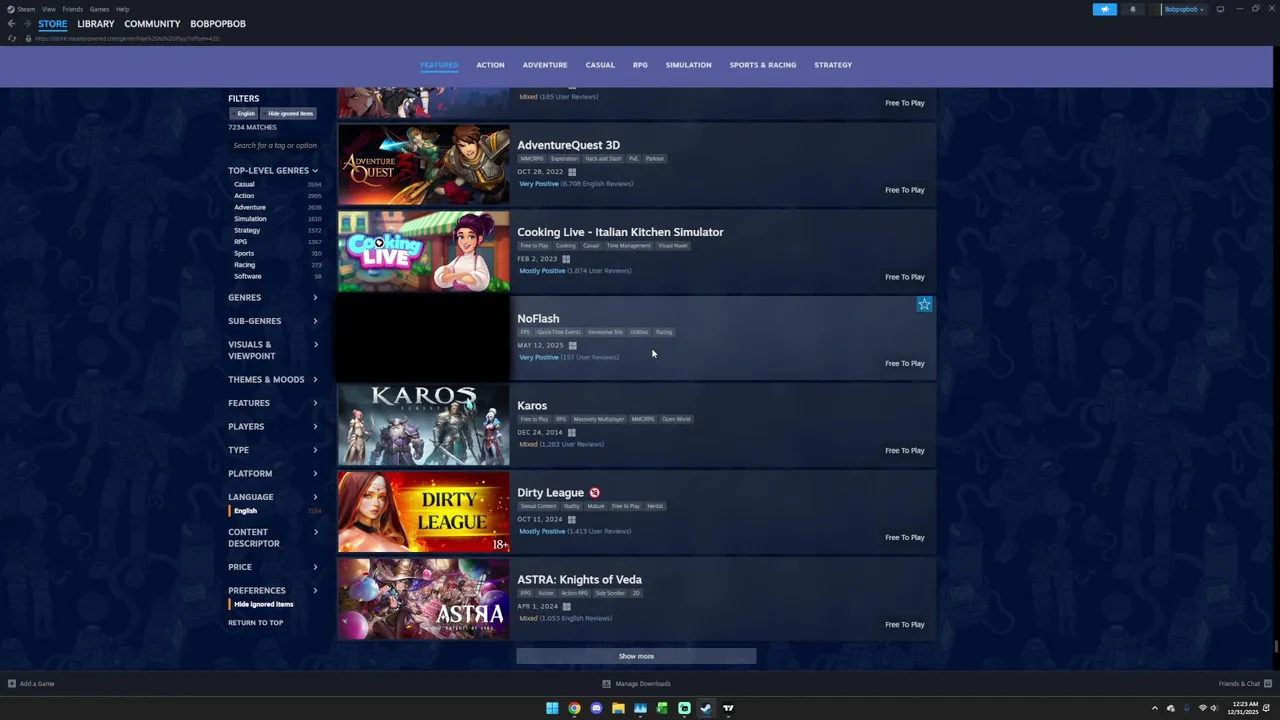Open Friends & Chat icon
The image size is (1280, 720).
[1268, 684]
